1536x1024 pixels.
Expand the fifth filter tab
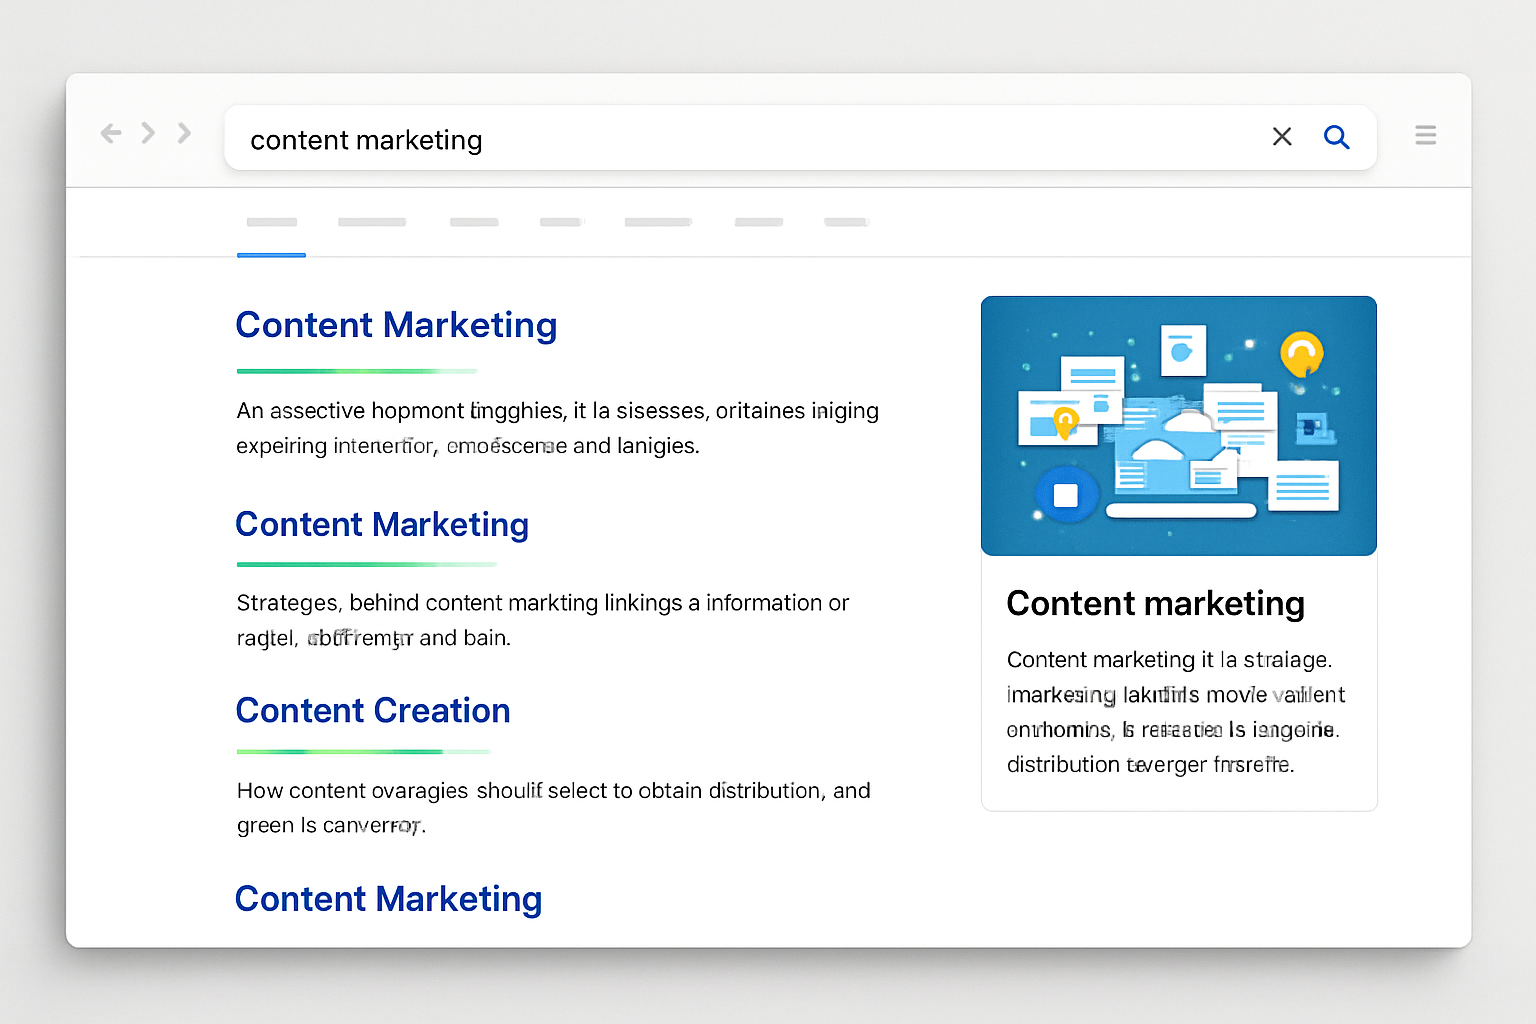pos(657,222)
